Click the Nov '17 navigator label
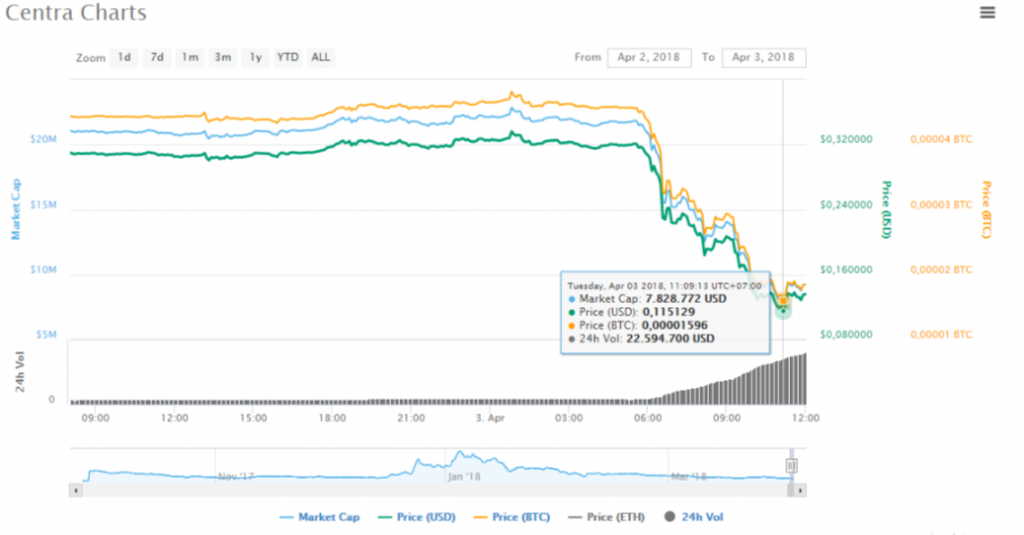Viewport: 1024px width, 535px height. tap(236, 477)
